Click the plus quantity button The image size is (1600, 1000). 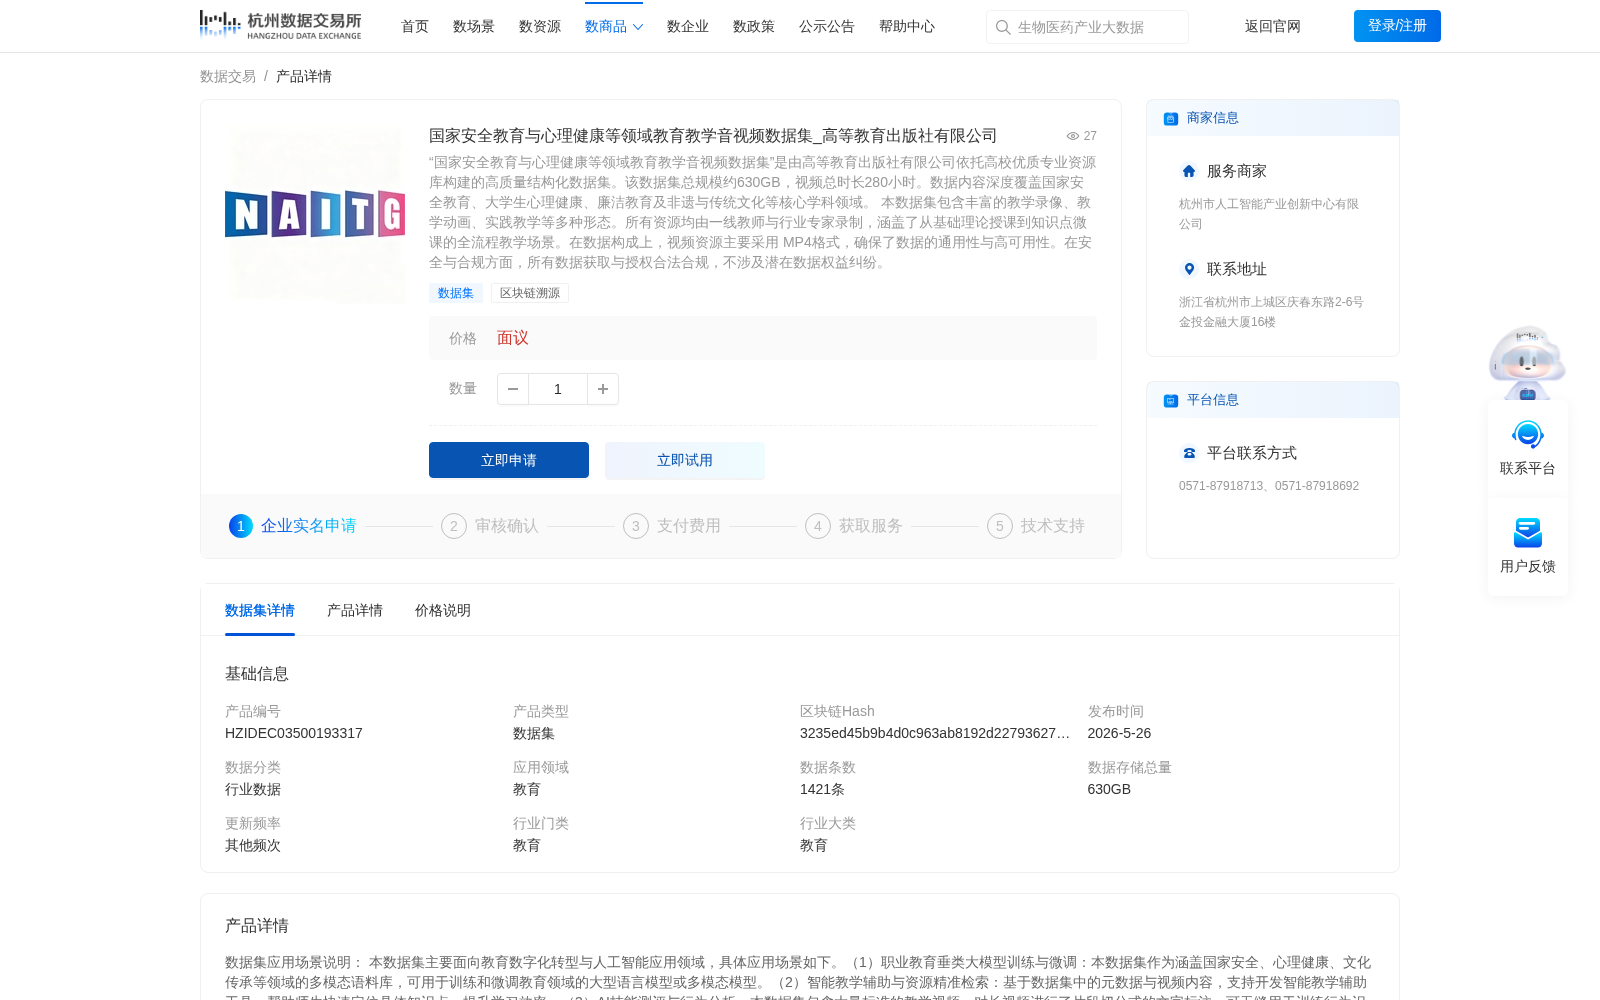click(603, 389)
